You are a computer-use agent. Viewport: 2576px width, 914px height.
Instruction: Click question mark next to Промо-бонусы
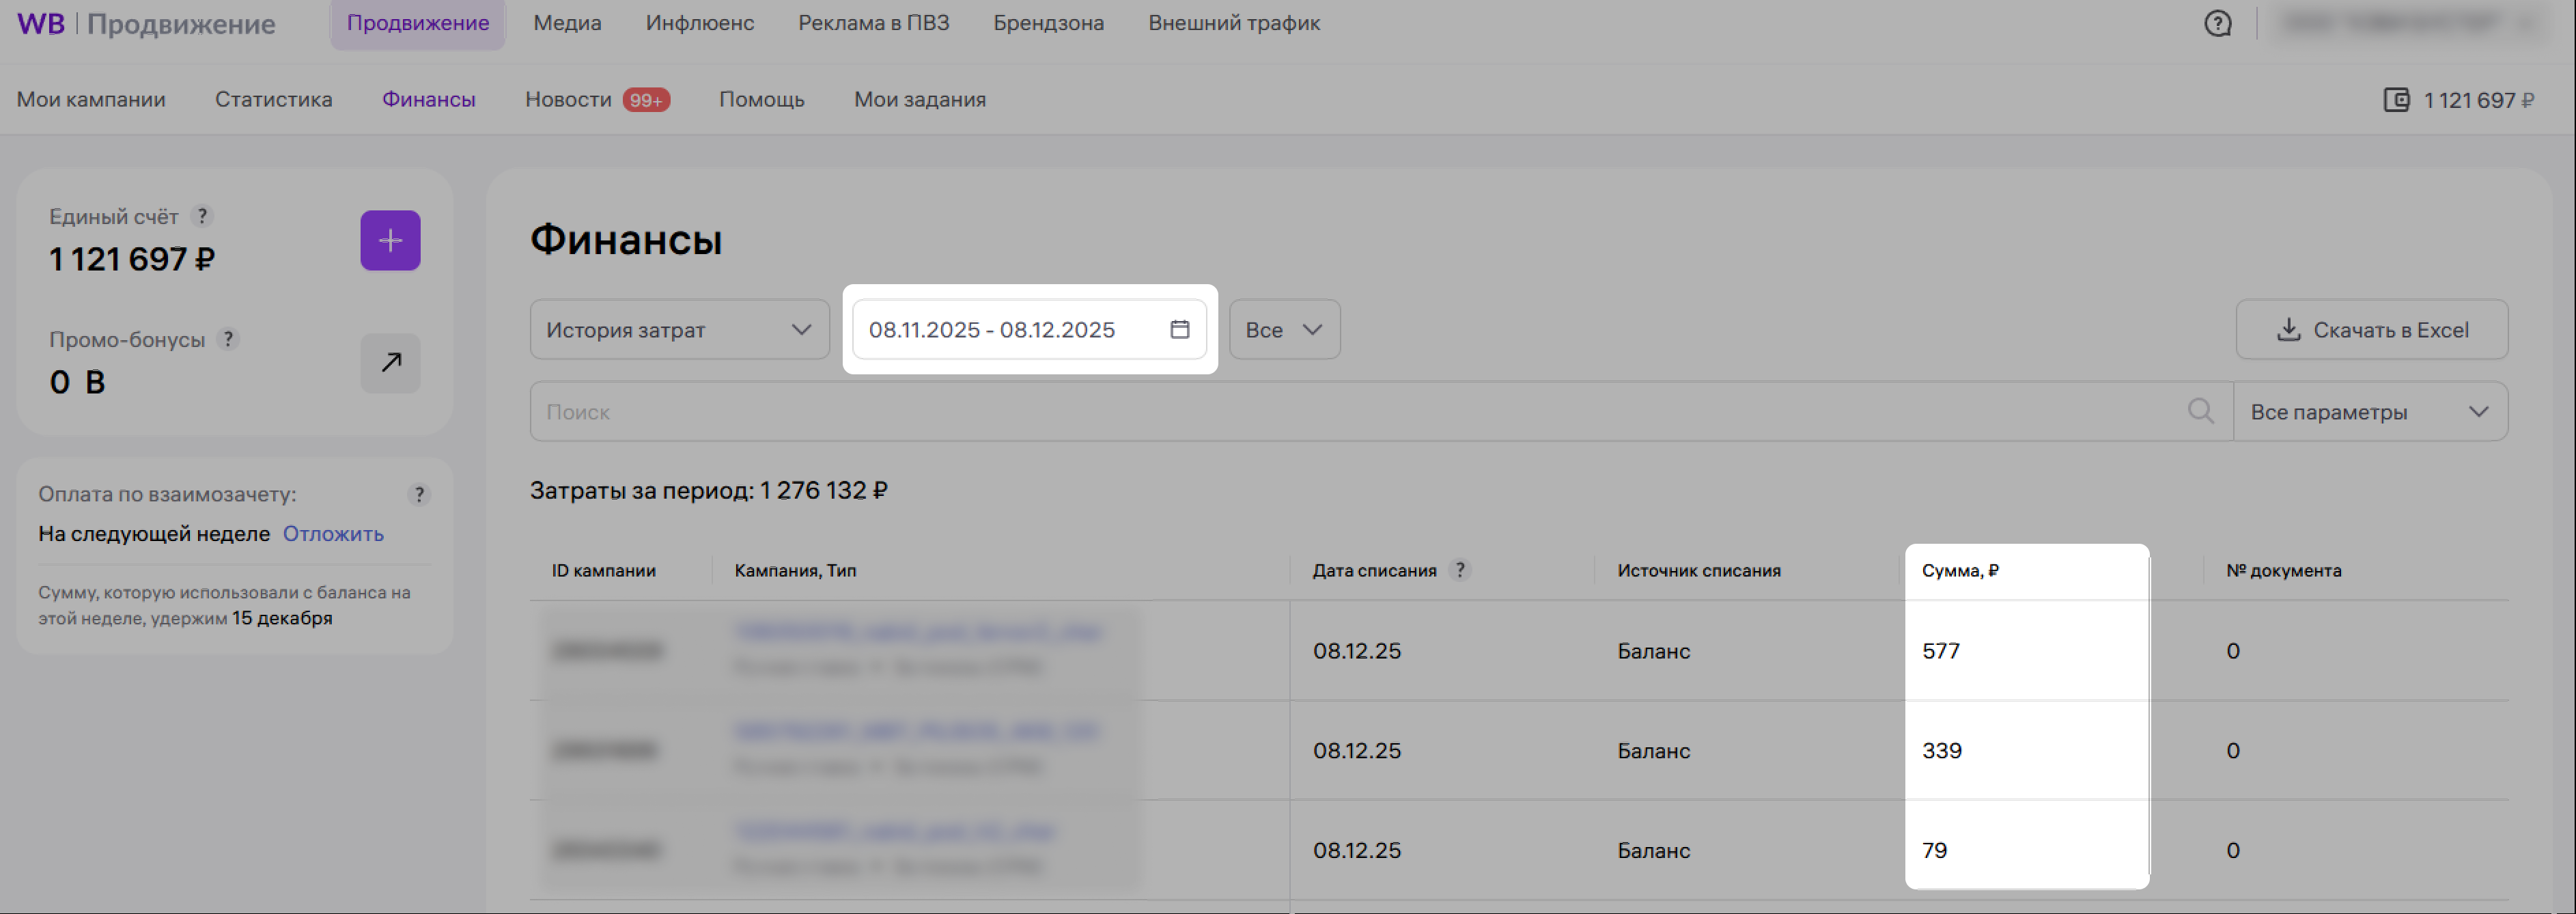click(x=229, y=339)
